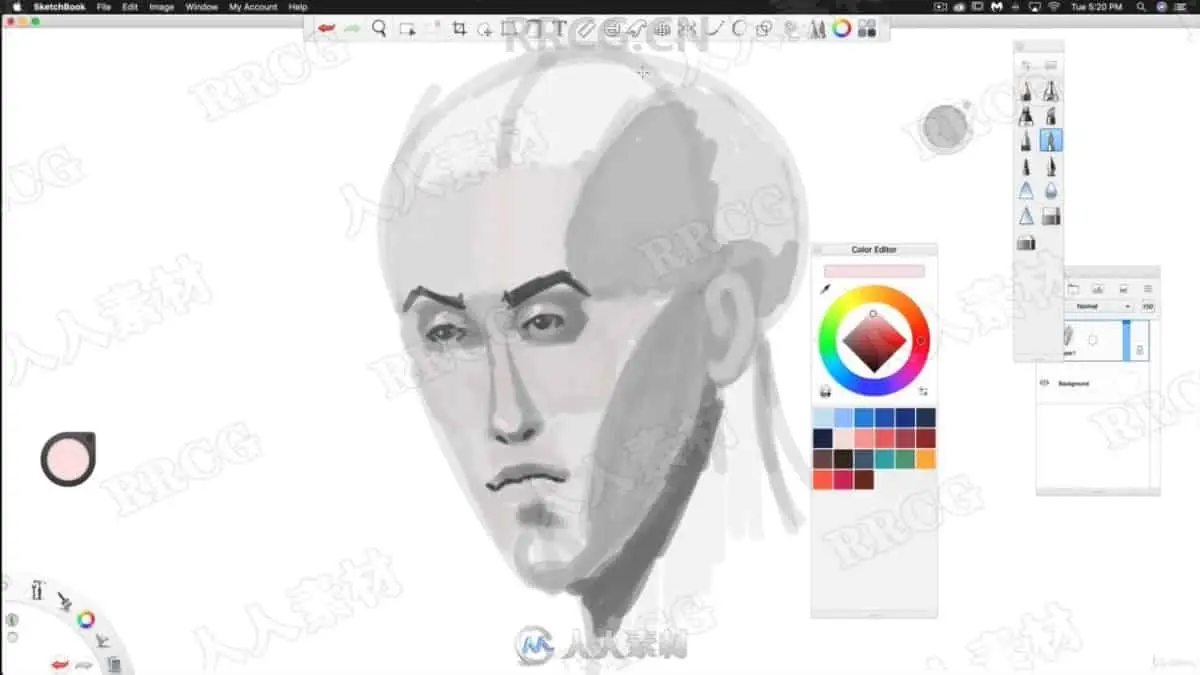Select the Text tool in top toolbar
This screenshot has width=1200, height=675.
559,29
